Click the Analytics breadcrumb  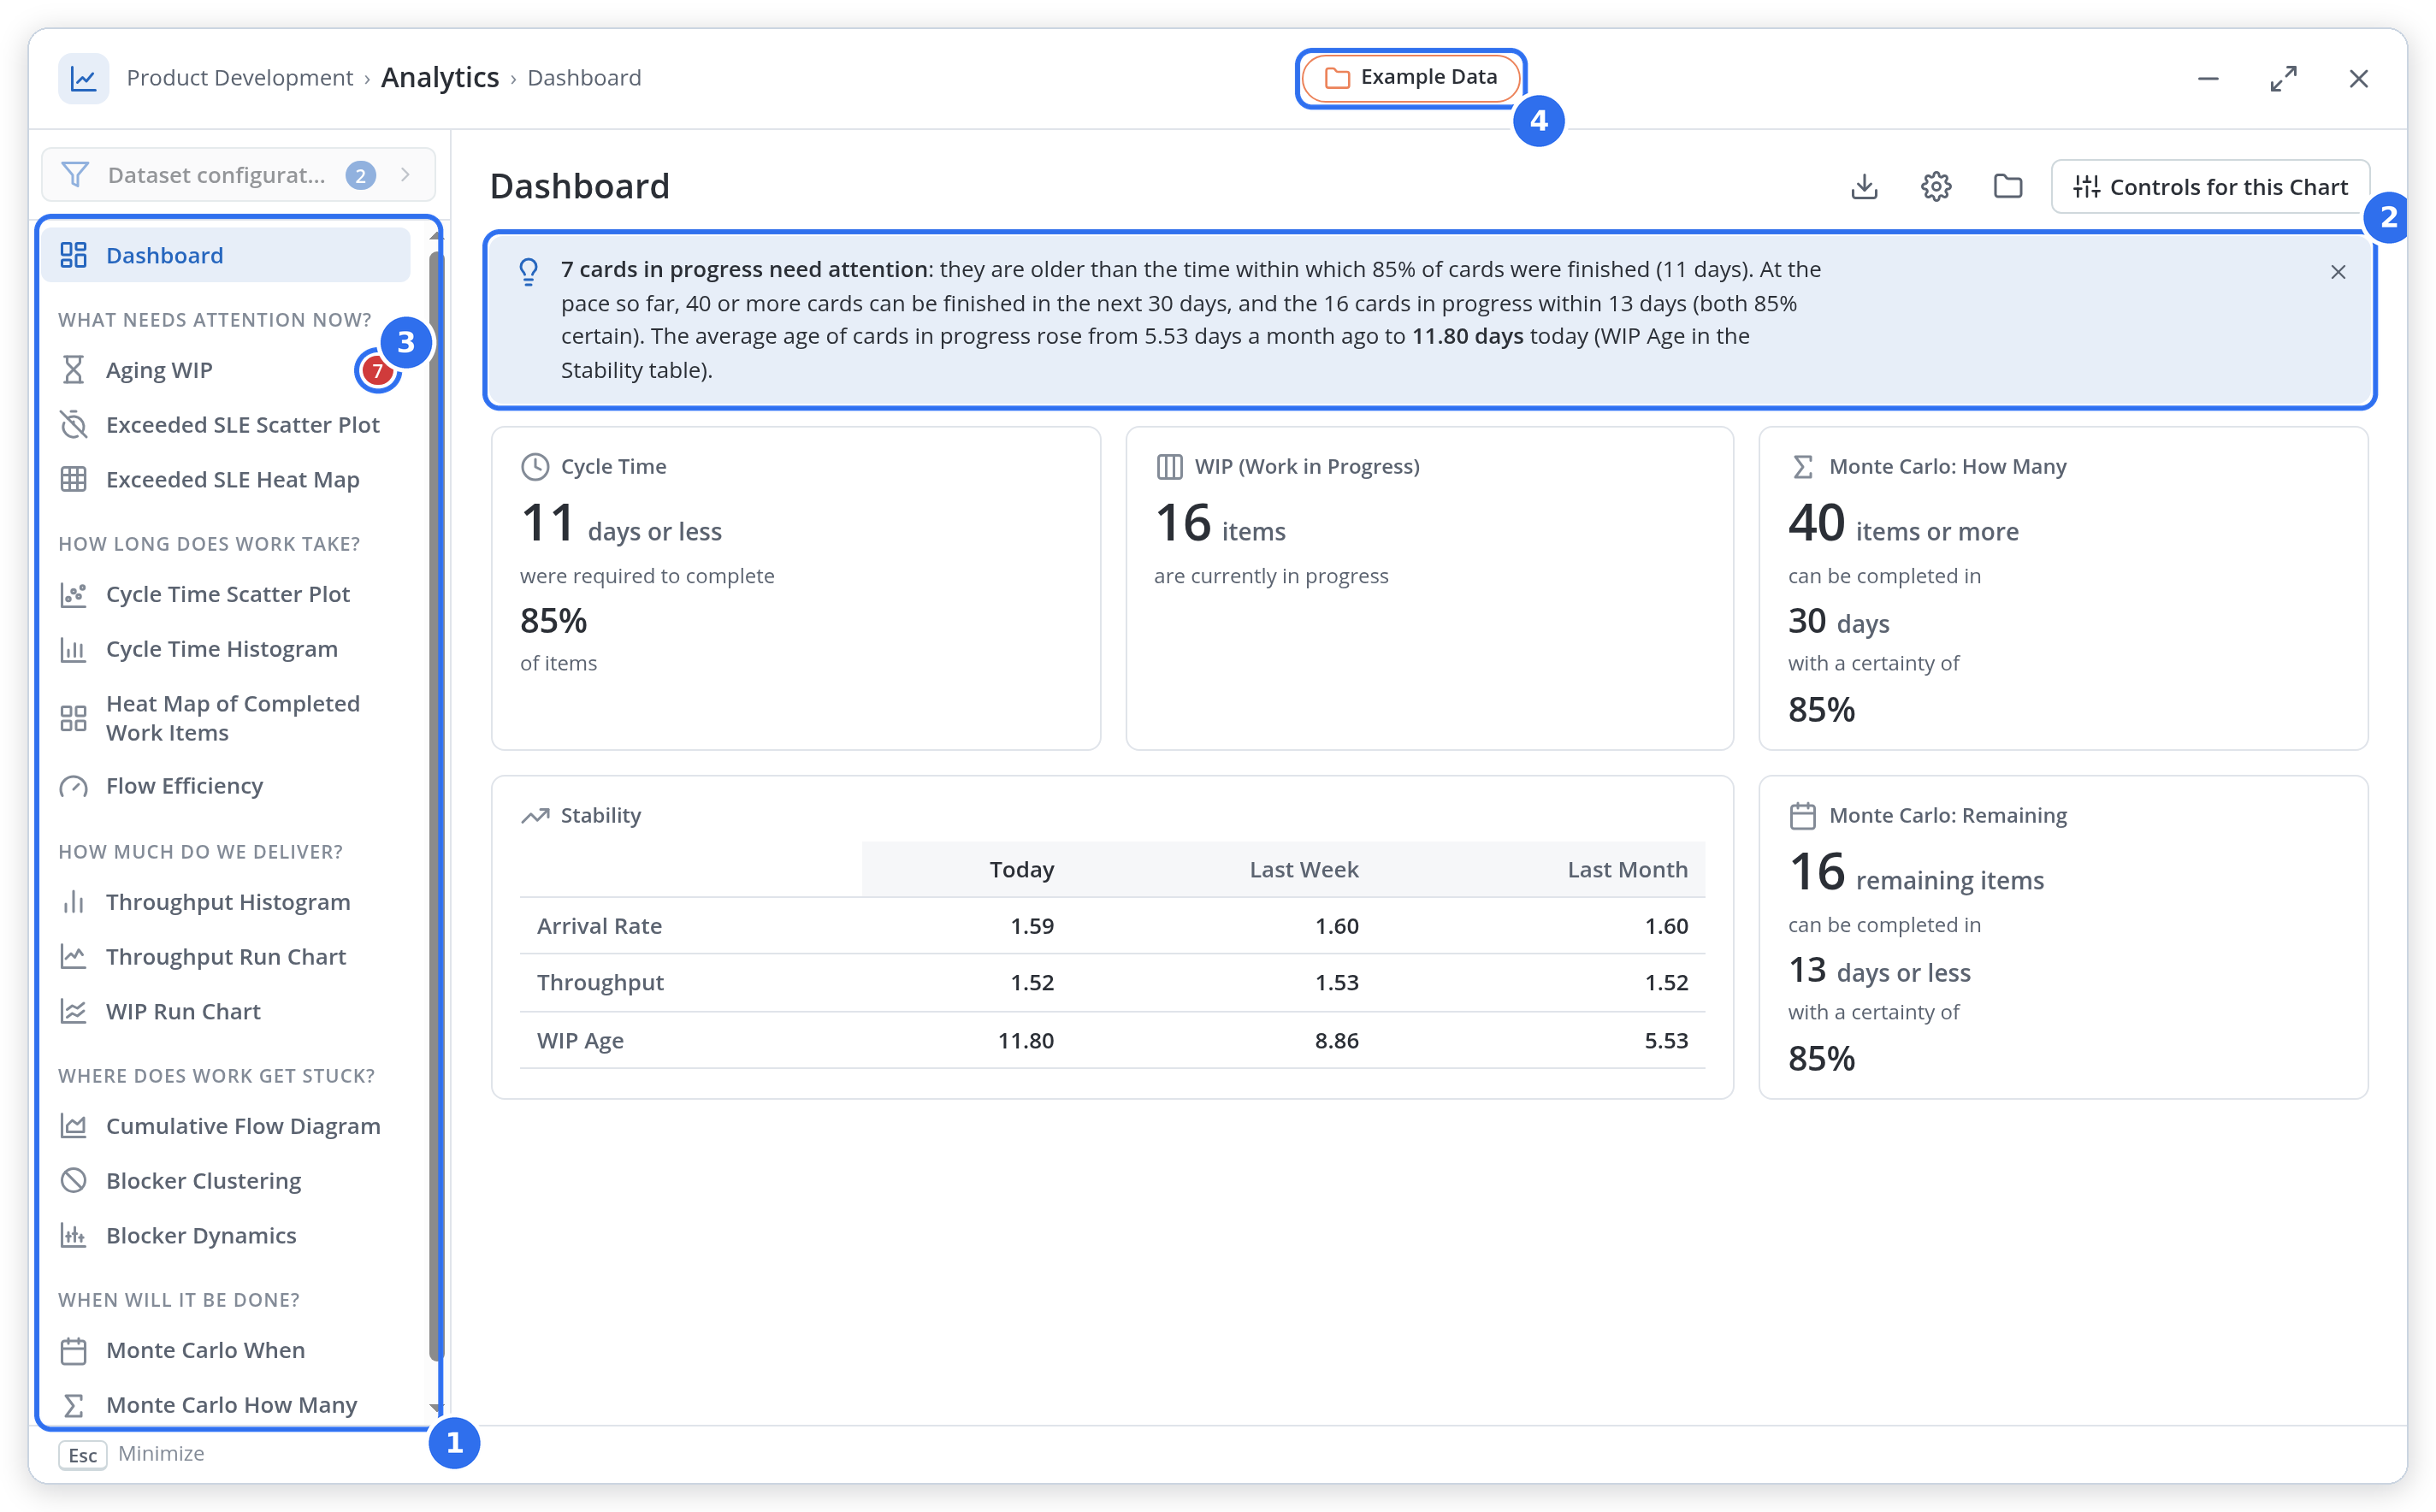[x=440, y=78]
